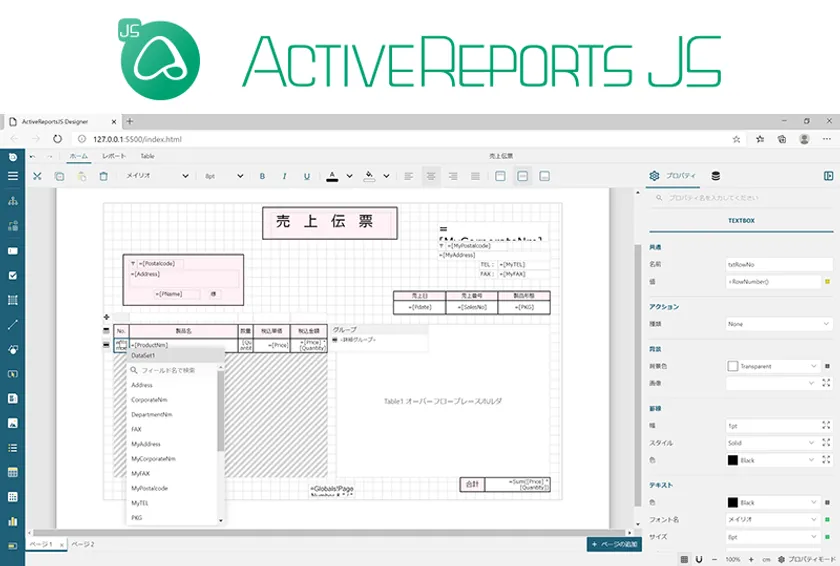Viewport: 840px width, 566px height.
Task: Toggle bold formatting
Action: (x=263, y=176)
